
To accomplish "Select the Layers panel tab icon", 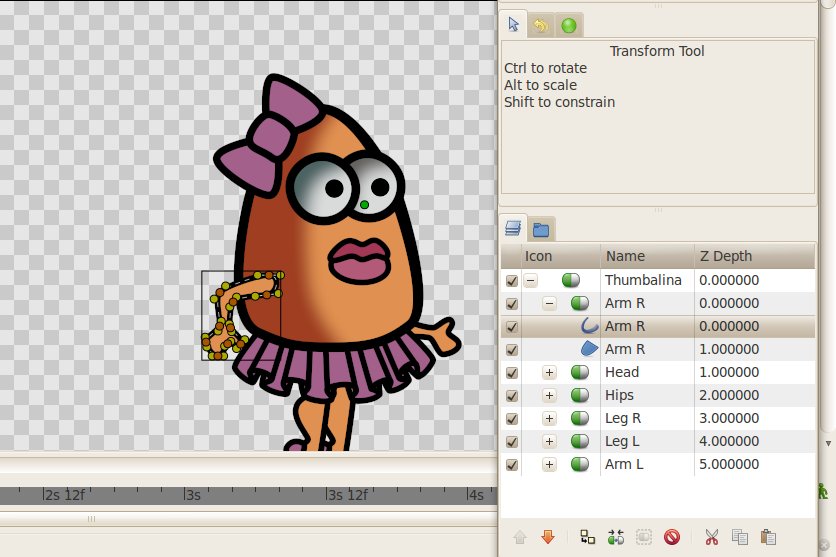I will (x=513, y=228).
